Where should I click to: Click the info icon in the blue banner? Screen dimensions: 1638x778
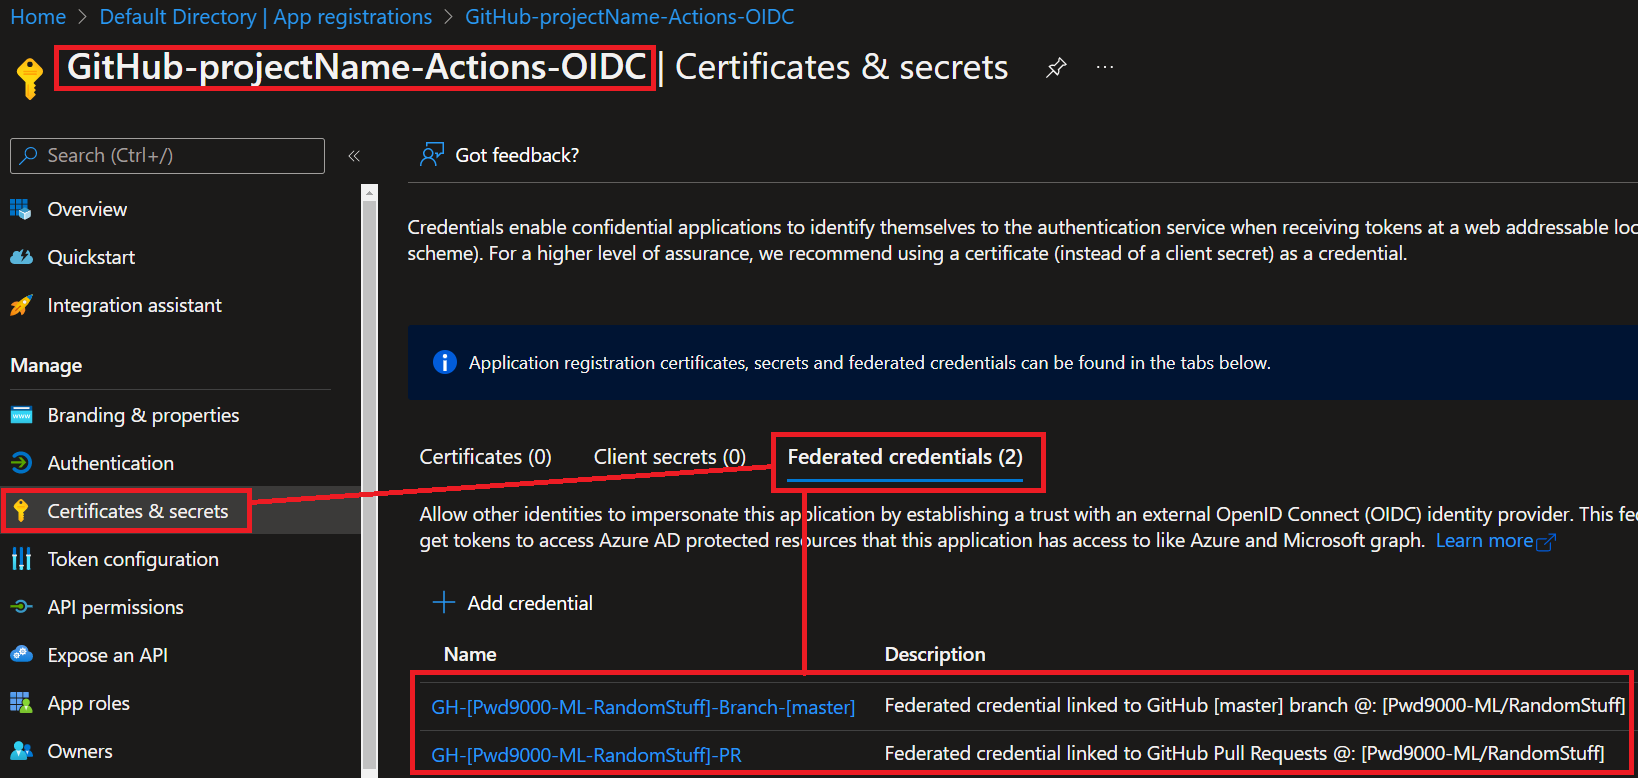[x=445, y=362]
